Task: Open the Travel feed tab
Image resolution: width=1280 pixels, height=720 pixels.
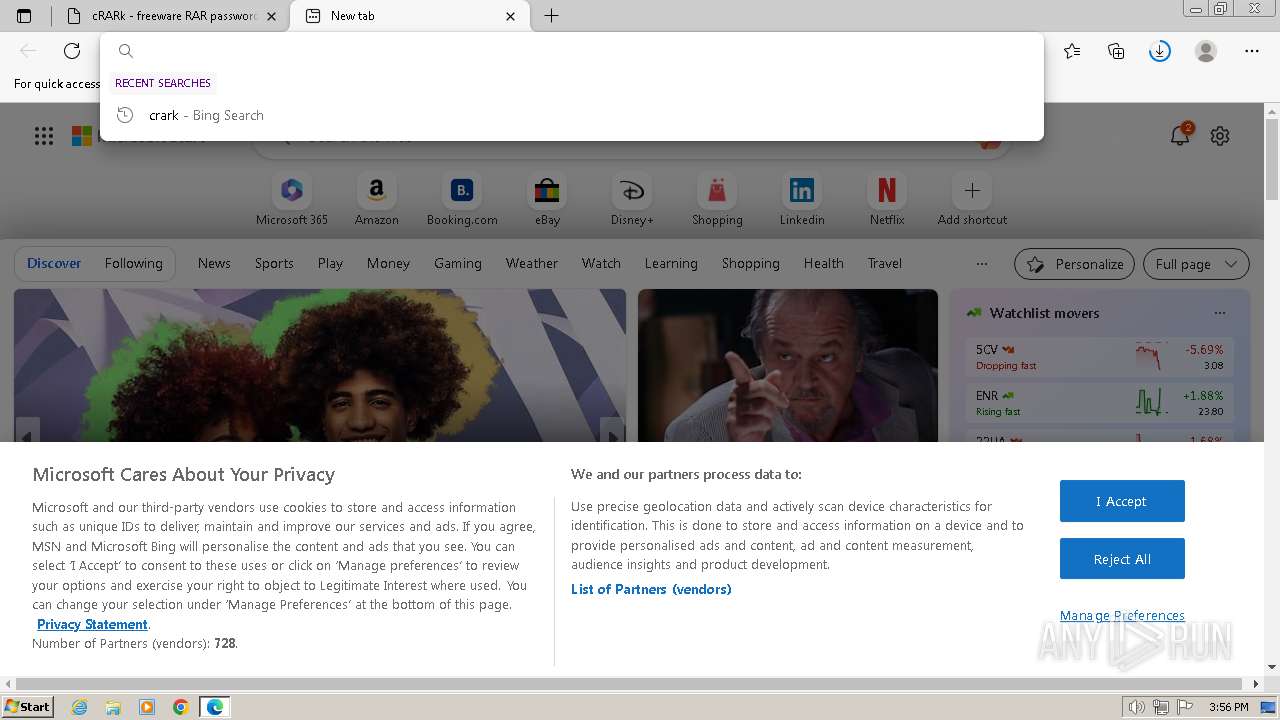Action: pyautogui.click(x=885, y=263)
